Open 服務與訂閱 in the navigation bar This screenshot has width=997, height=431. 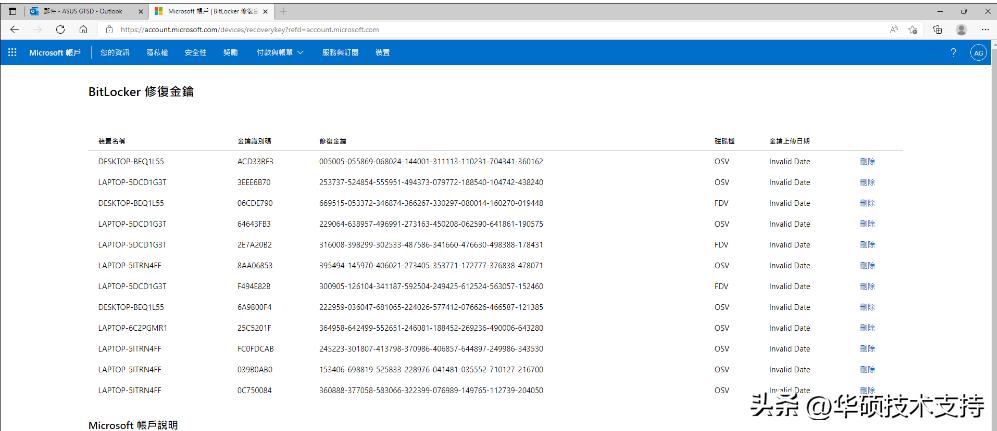pos(340,53)
